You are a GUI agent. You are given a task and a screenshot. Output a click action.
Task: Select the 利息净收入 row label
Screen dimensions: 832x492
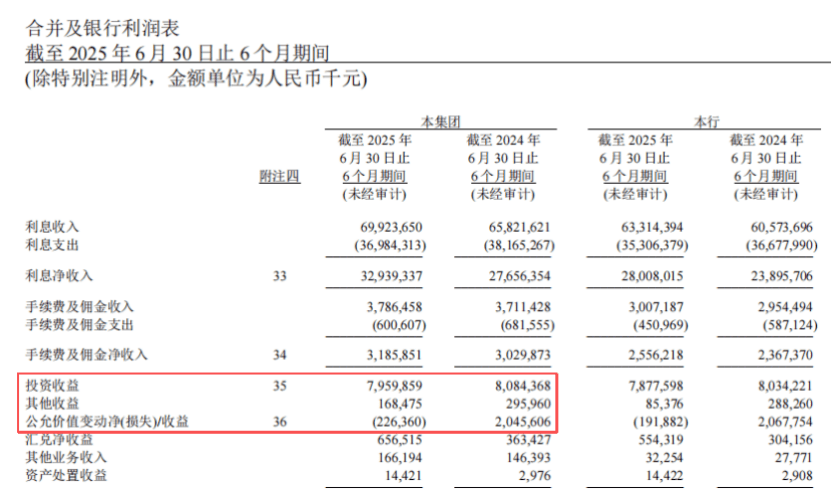(x=59, y=276)
